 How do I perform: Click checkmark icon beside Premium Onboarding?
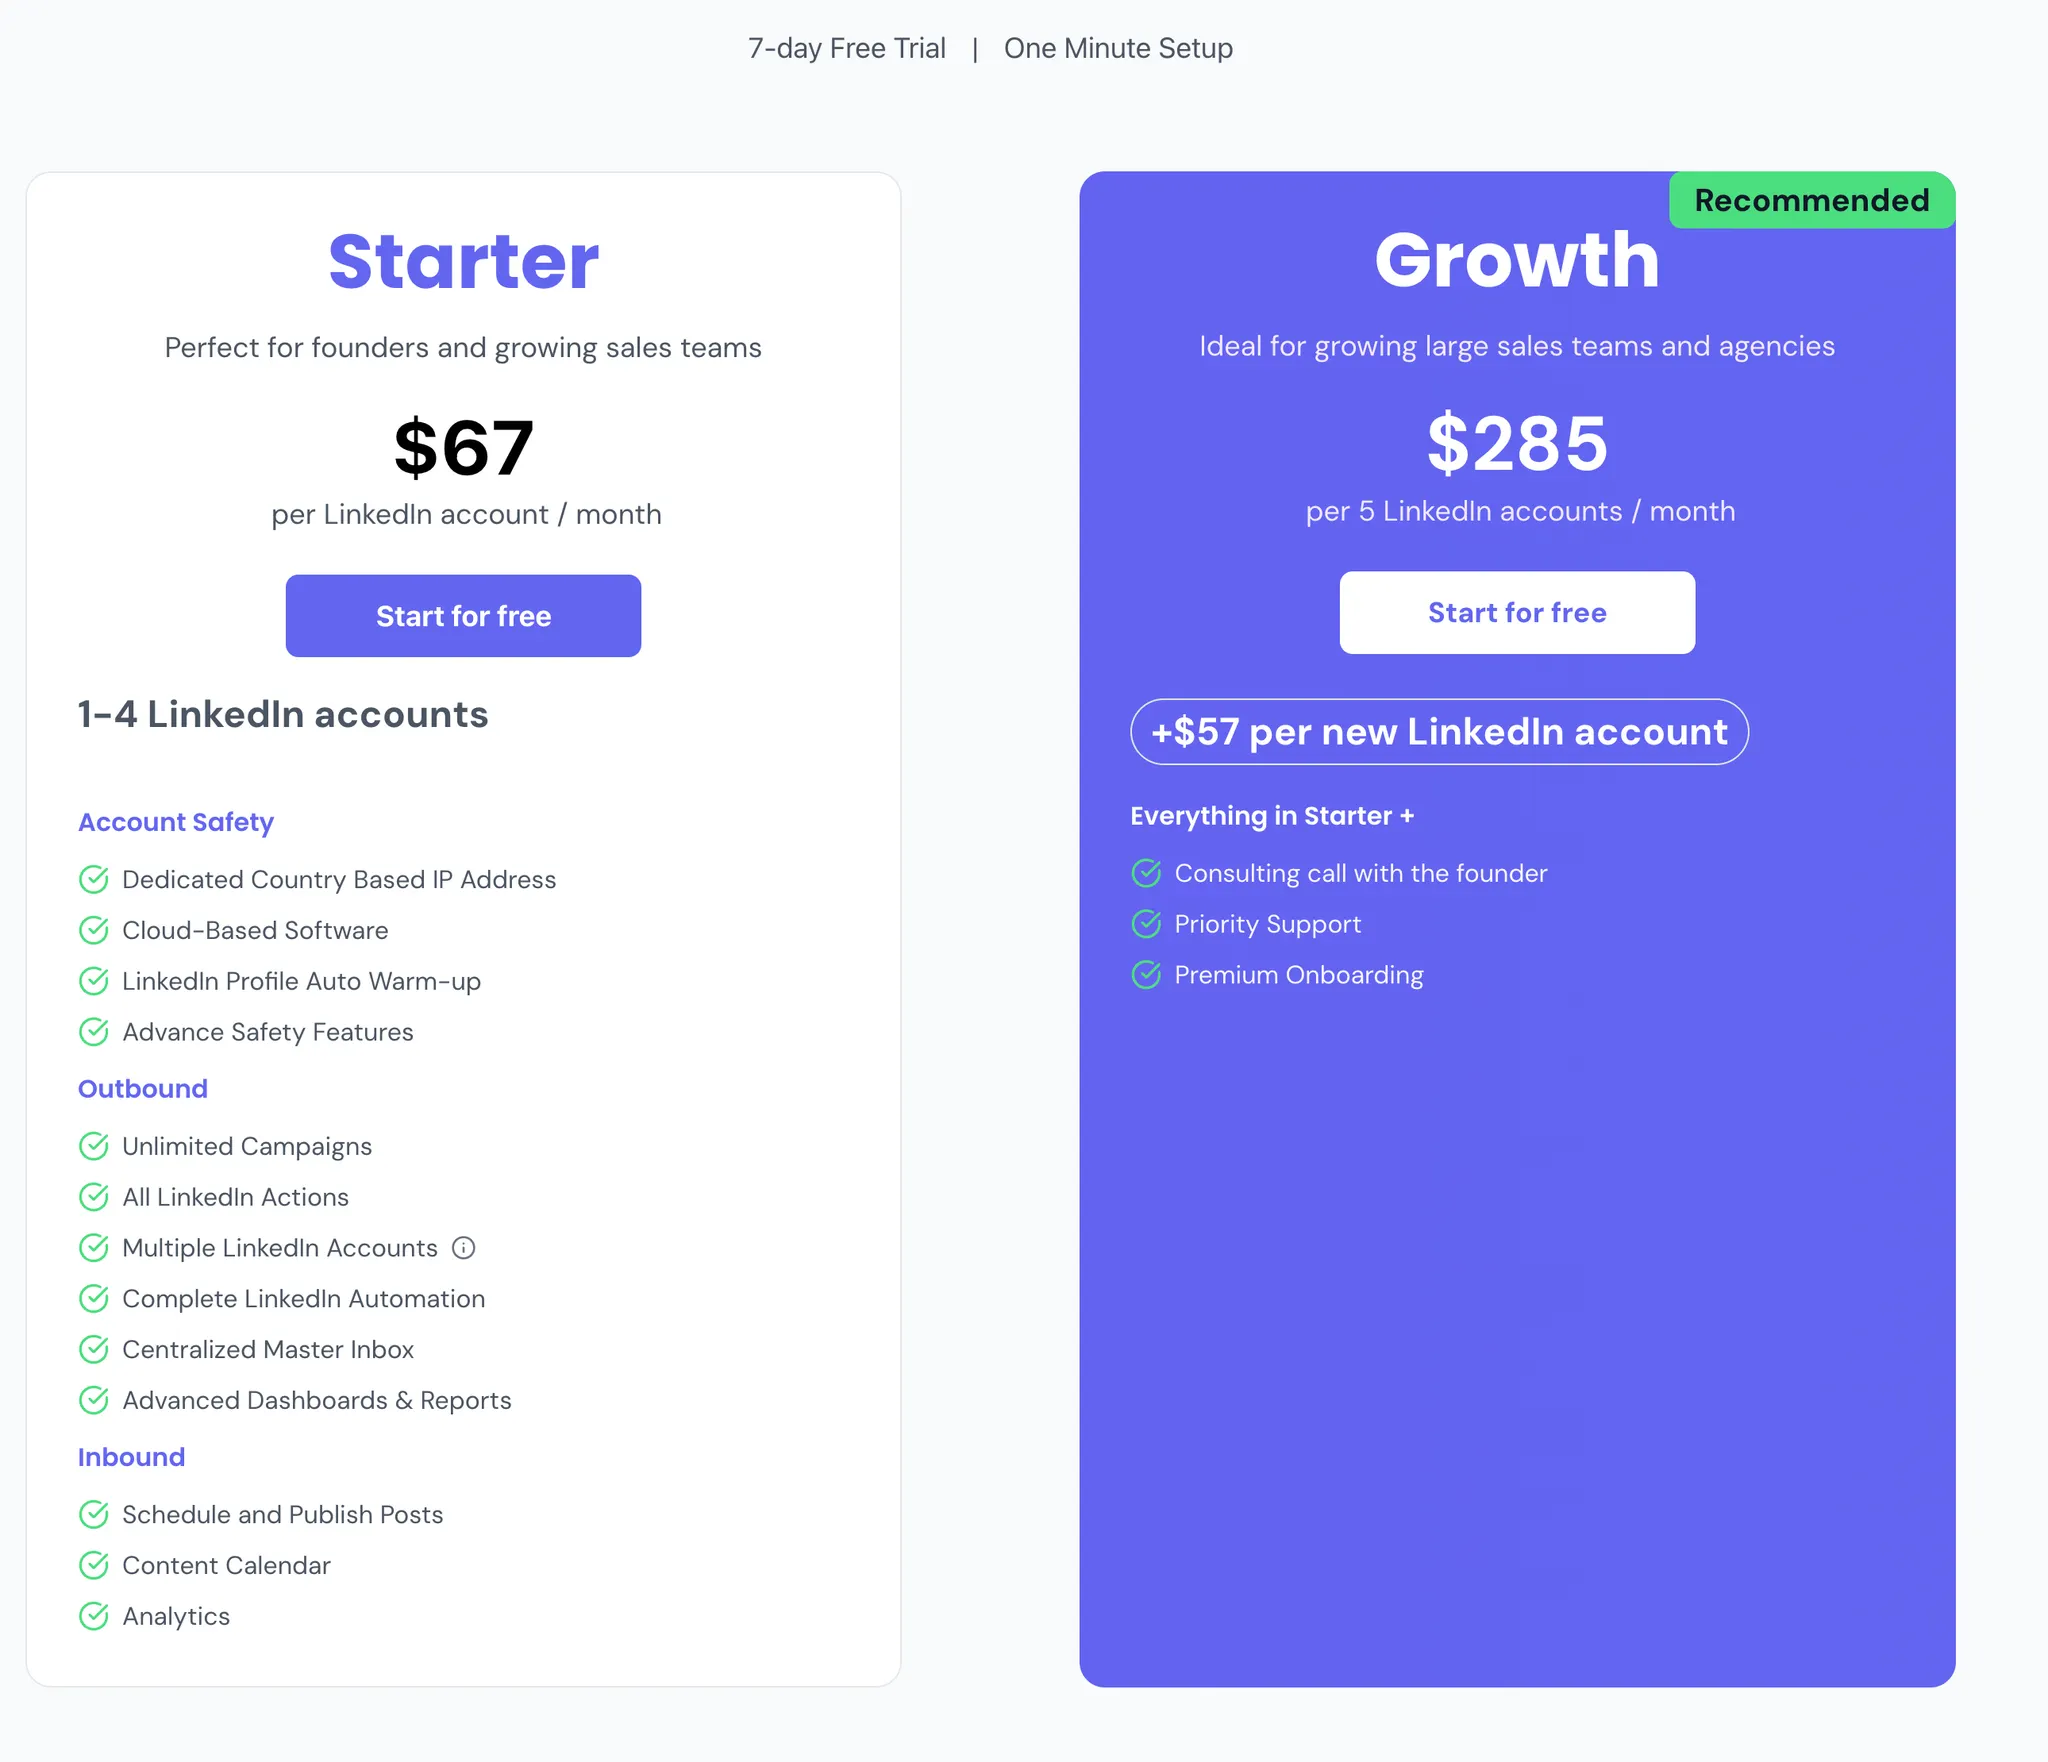1146,975
